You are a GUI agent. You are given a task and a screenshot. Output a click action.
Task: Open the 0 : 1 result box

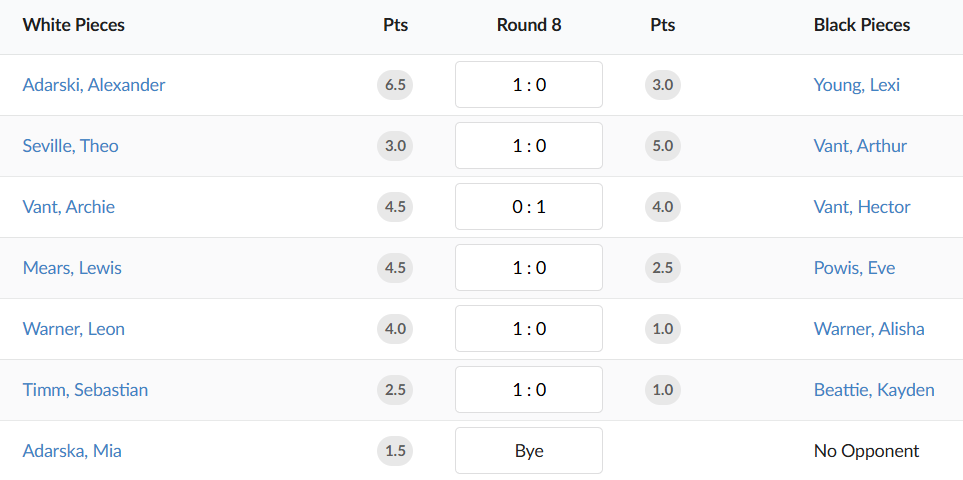click(529, 207)
